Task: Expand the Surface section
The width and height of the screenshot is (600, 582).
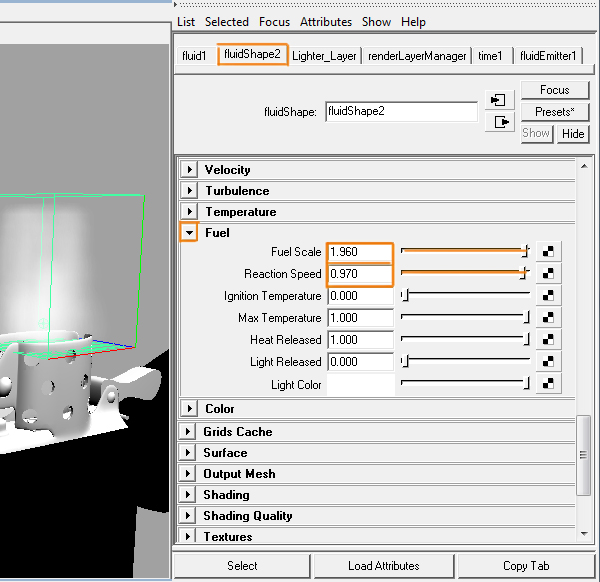Action: point(188,453)
